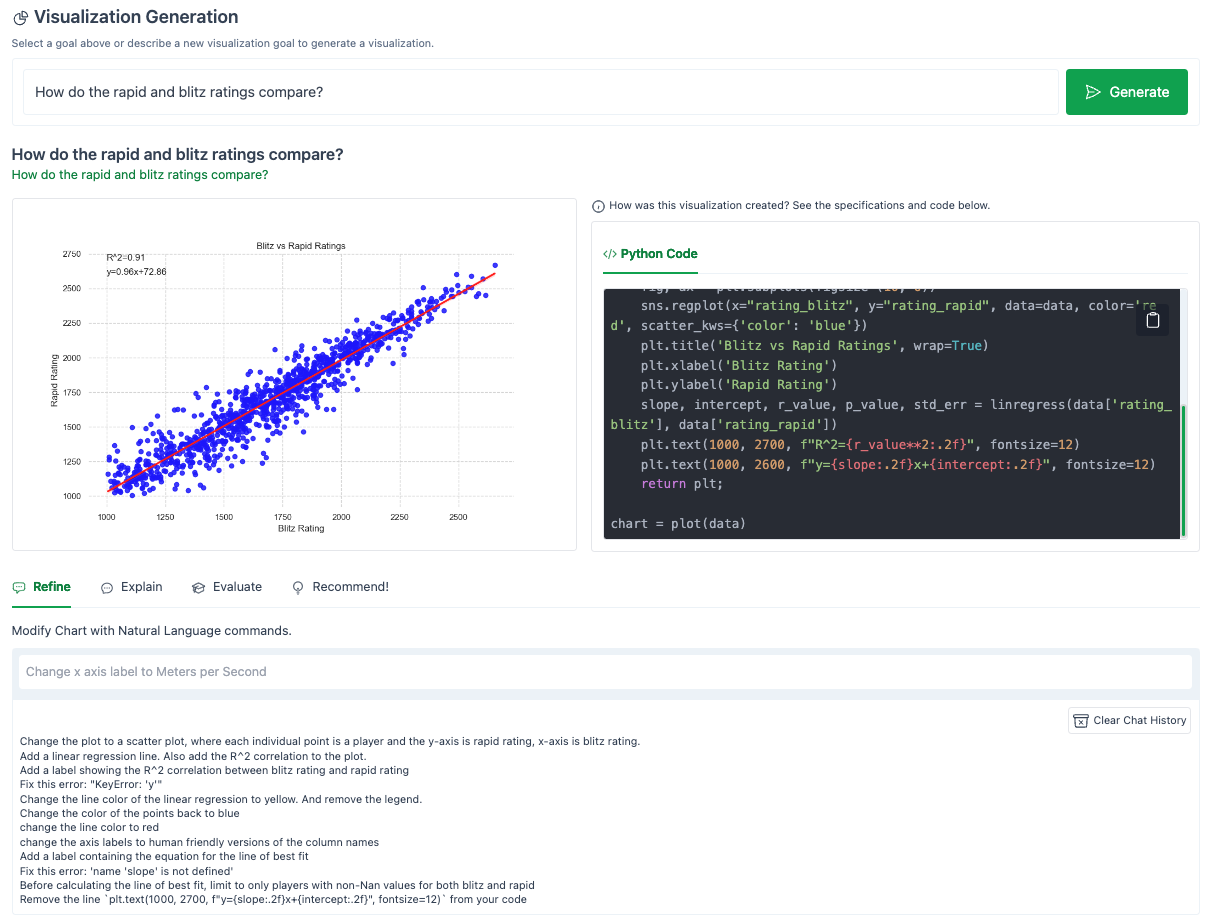Click the play icon inside the Generate button
The image size is (1205, 924).
[1094, 91]
